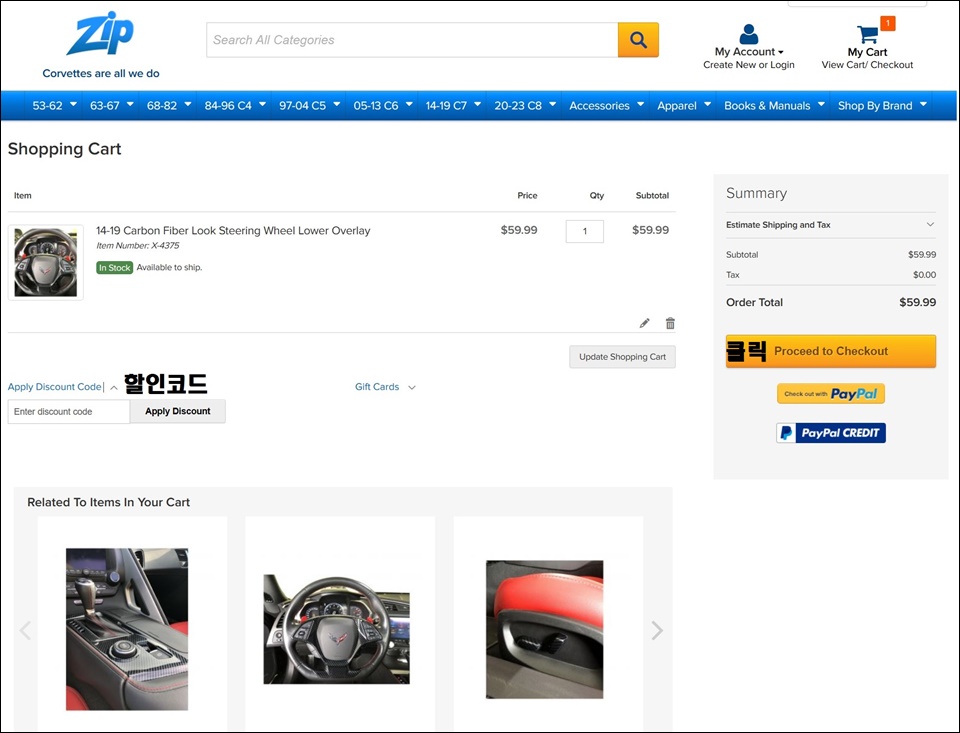The width and height of the screenshot is (960, 733).
Task: Expand the Gift Cards section
Action: click(385, 387)
